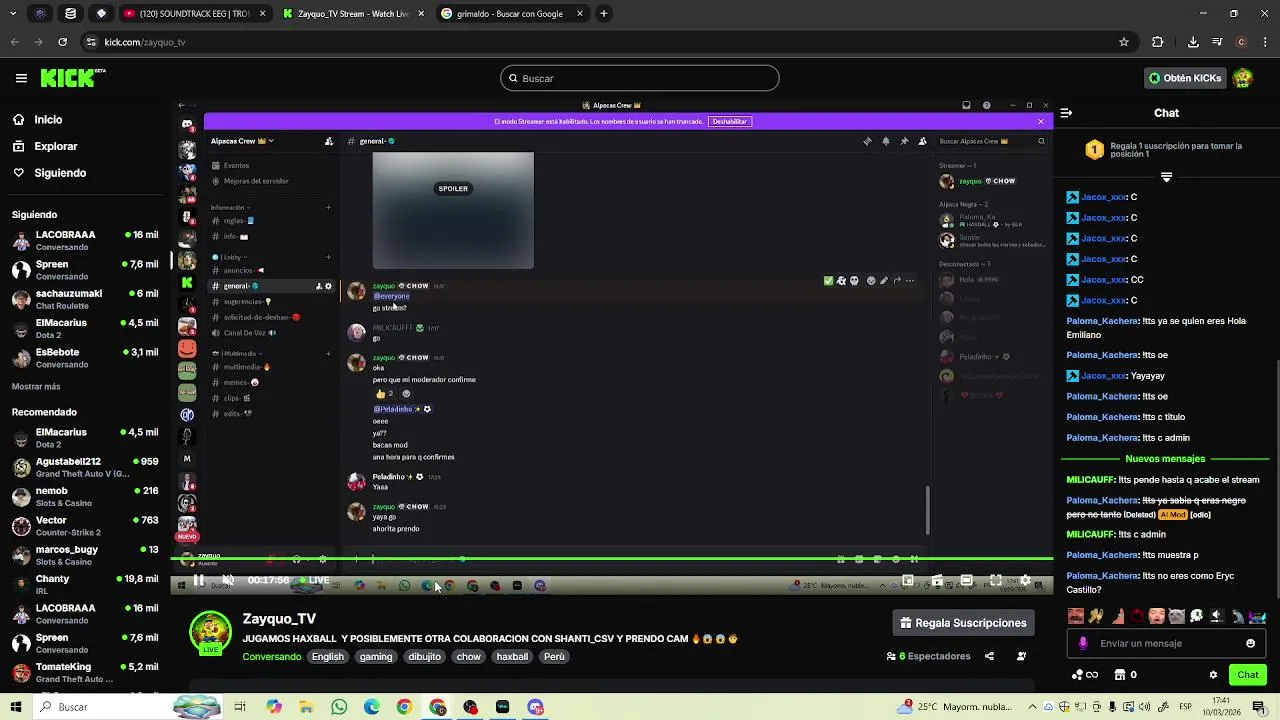
Task: Click purple microphone icon in chat input
Action: pos(1083,643)
